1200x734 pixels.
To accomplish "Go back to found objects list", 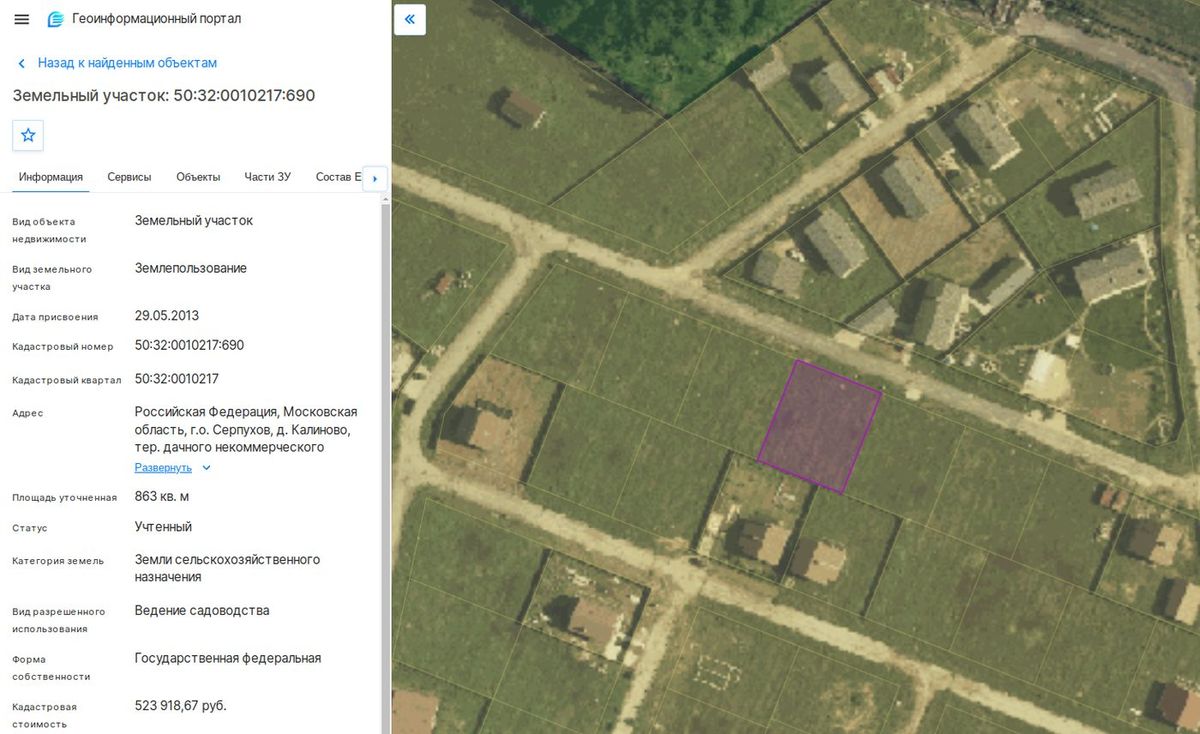I will click(127, 63).
